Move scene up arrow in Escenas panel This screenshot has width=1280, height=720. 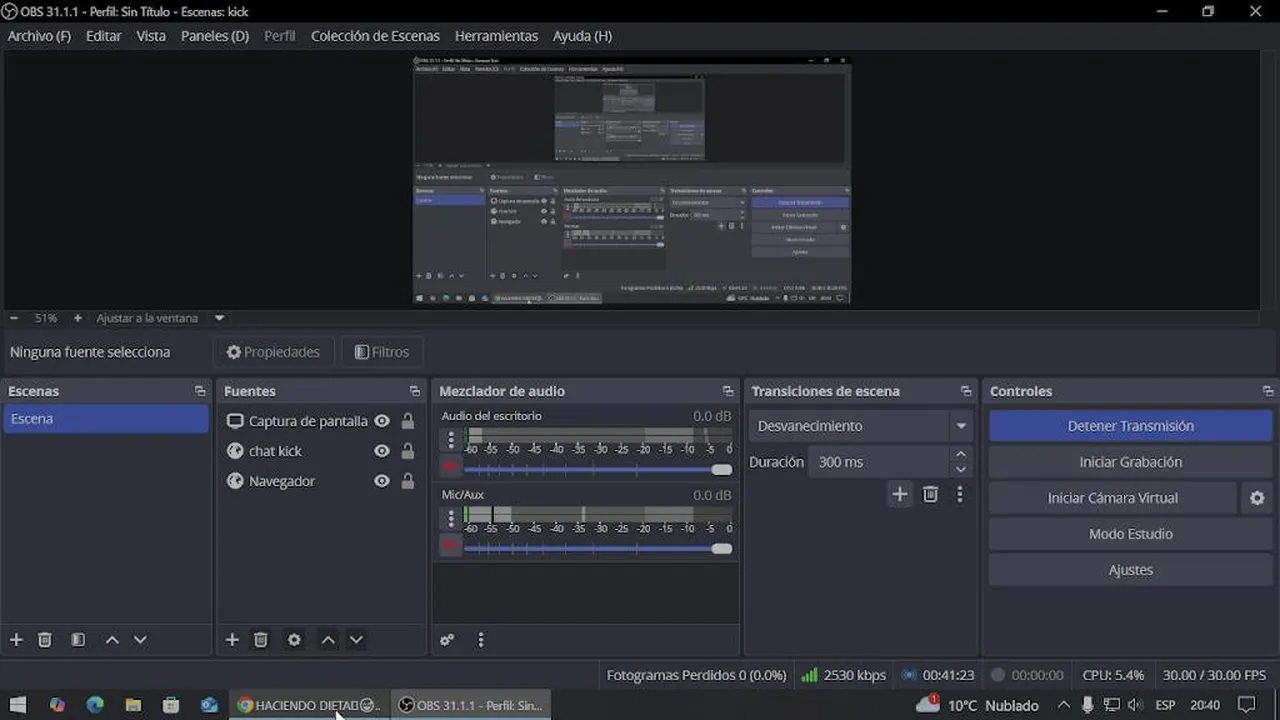pyautogui.click(x=112, y=640)
